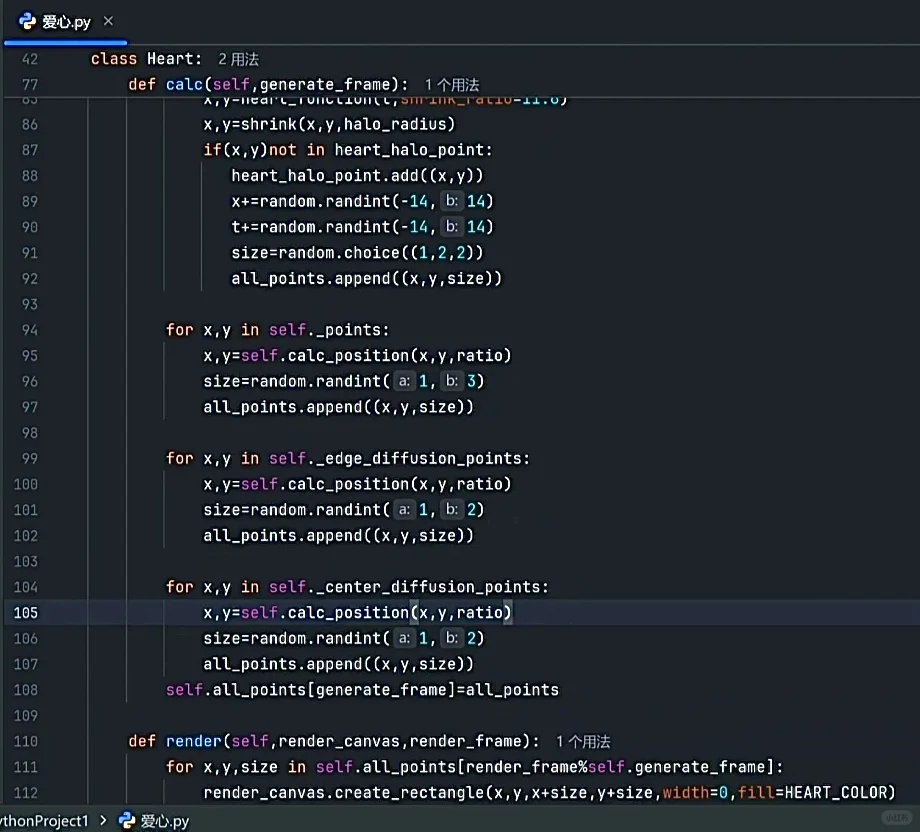Click 'all_points.append((x,y,size))' on line 92
Image resolution: width=920 pixels, height=832 pixels.
pyautogui.click(x=367, y=278)
